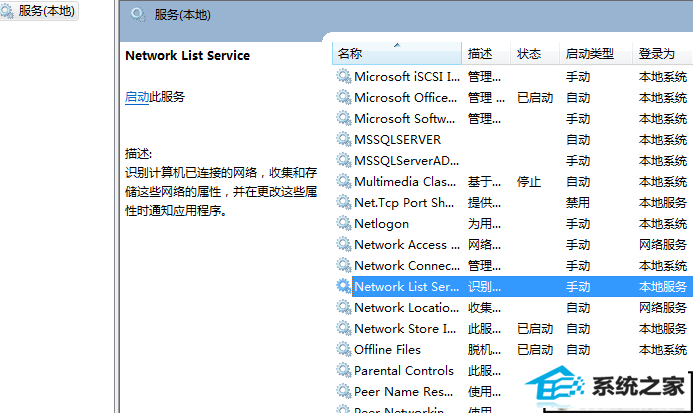Viewport: 693px width, 413px height.
Task: Click the gear icon beside MSSQLServerAD...
Action: [x=343, y=160]
